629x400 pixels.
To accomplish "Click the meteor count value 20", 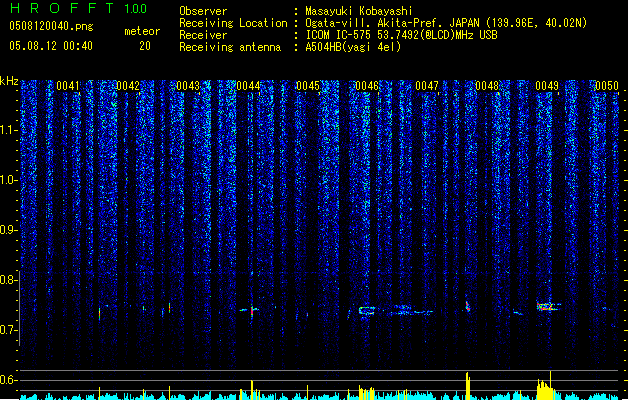I will click(x=145, y=46).
